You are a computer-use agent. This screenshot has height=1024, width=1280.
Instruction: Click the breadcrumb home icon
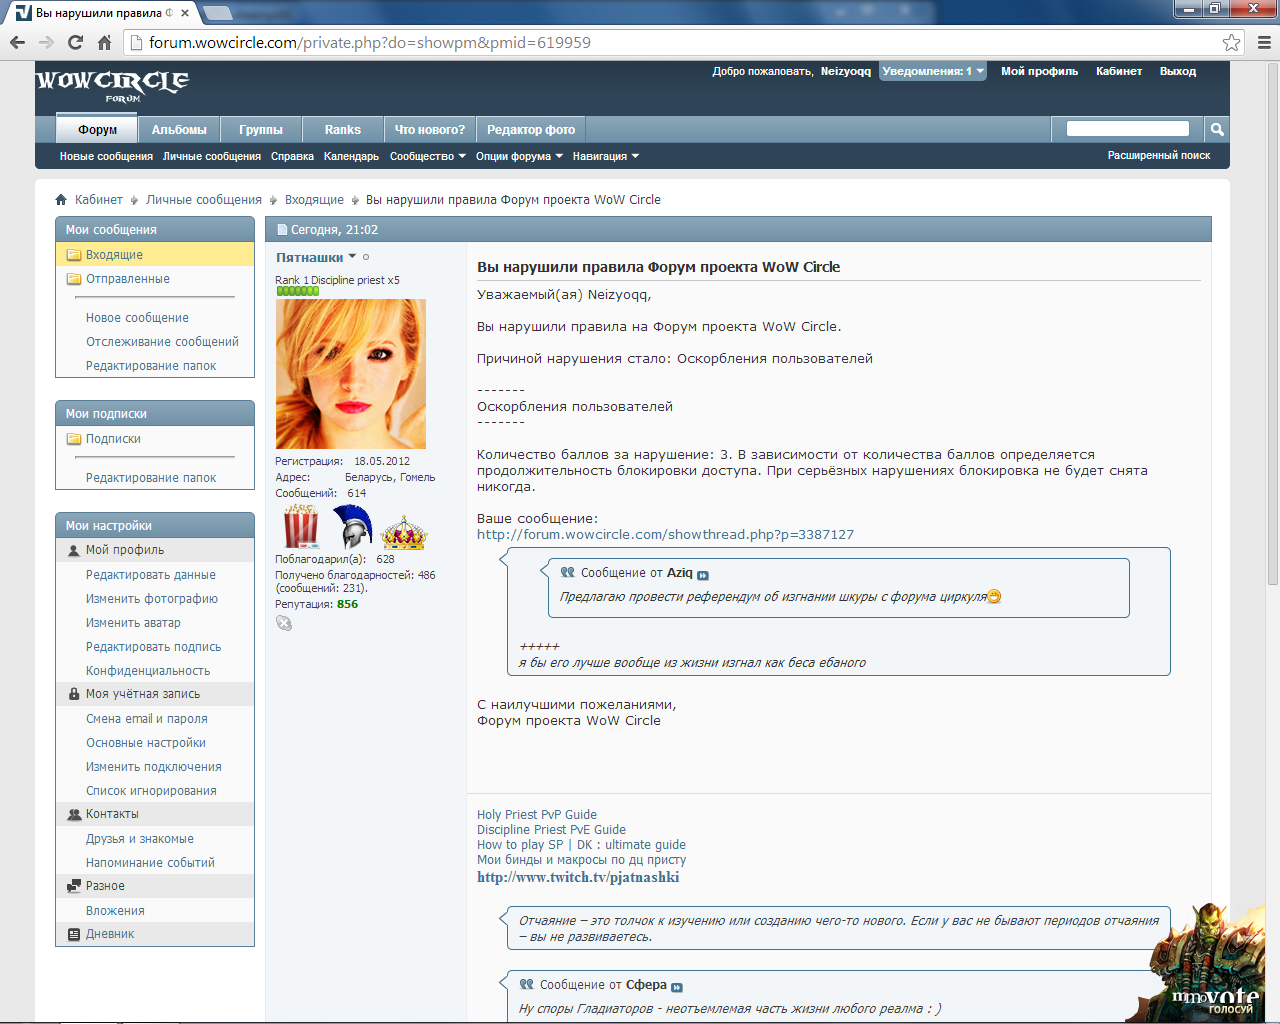coord(61,200)
